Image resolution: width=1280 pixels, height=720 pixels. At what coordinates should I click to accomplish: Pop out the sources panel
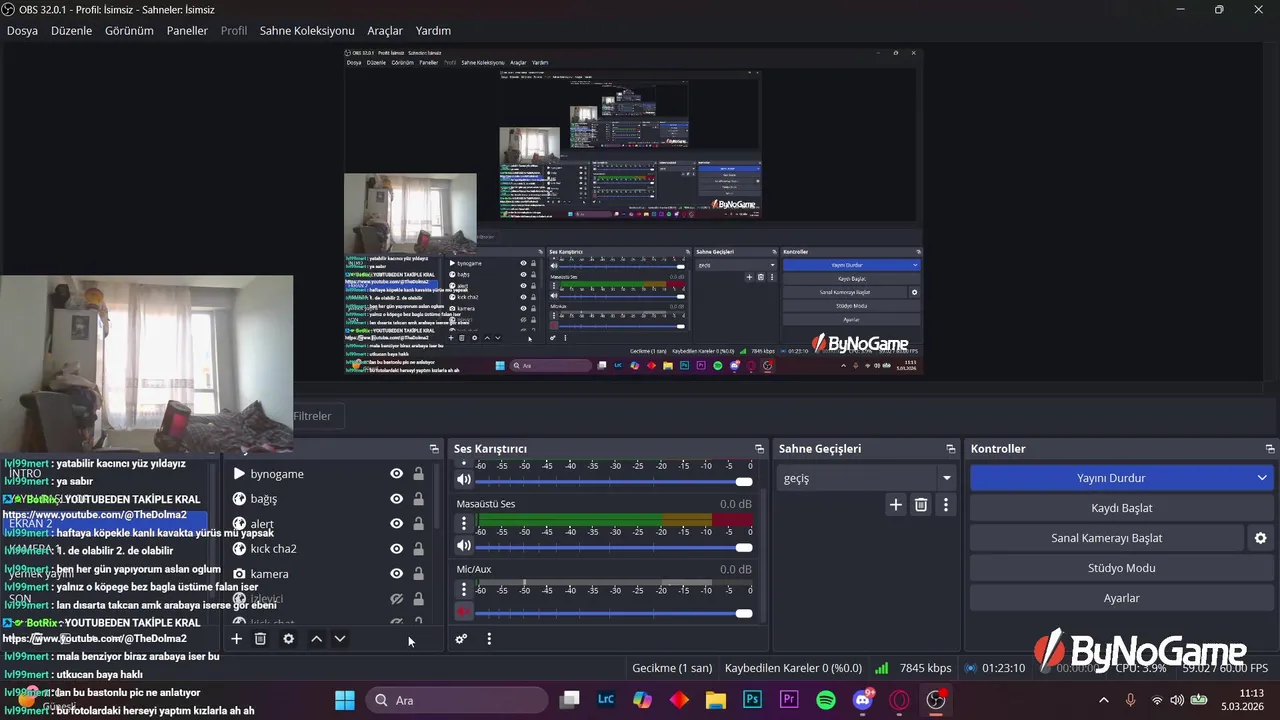point(434,449)
